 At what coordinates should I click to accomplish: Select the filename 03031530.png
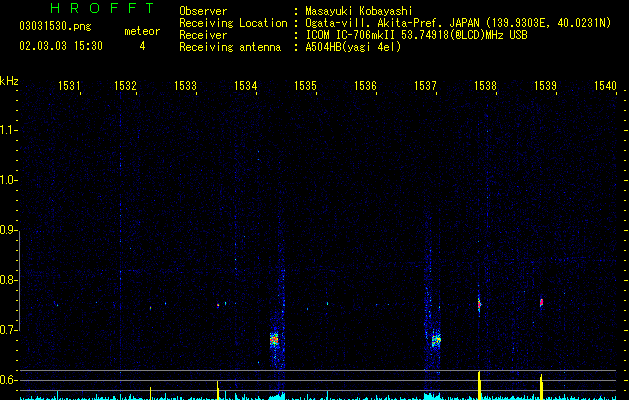click(x=55, y=26)
